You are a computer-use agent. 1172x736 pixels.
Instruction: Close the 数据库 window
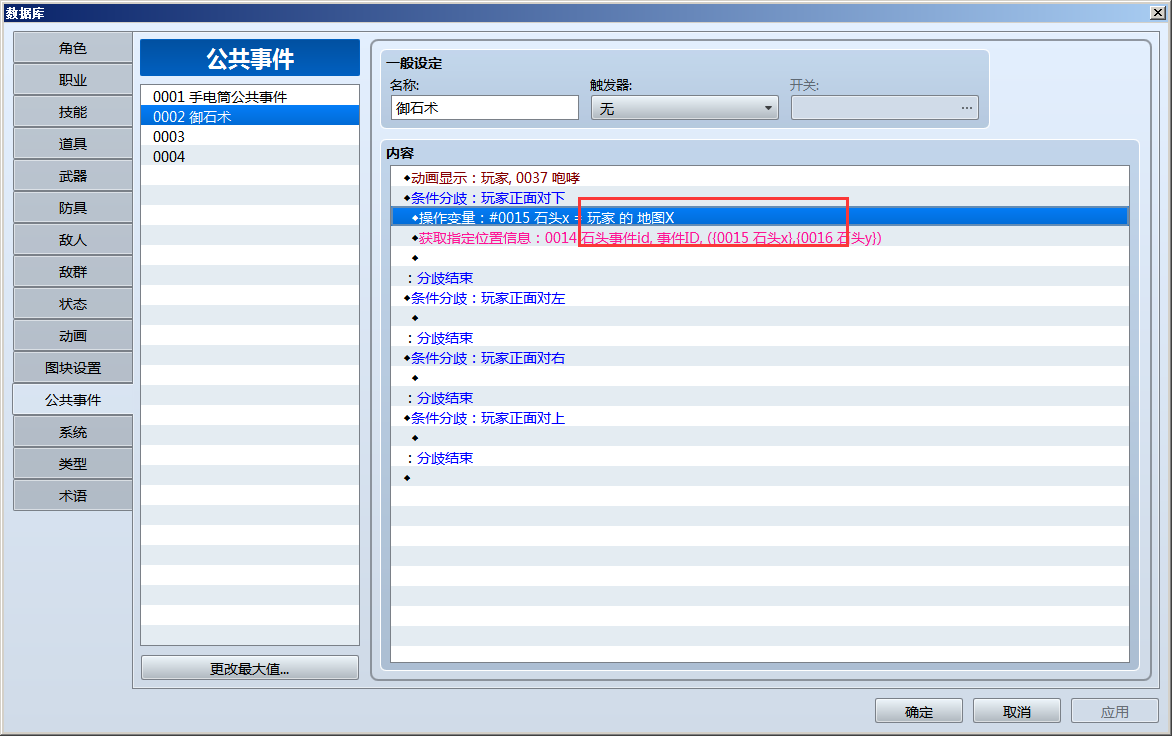1158,12
